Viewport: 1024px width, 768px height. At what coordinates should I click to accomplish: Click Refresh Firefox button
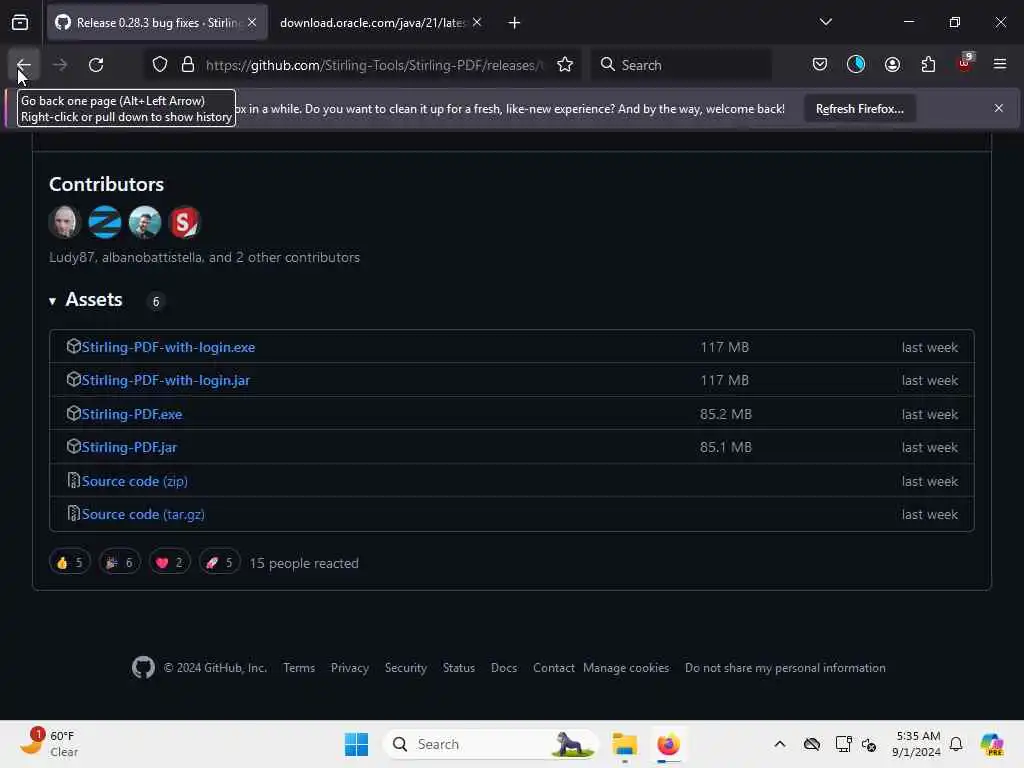[859, 109]
